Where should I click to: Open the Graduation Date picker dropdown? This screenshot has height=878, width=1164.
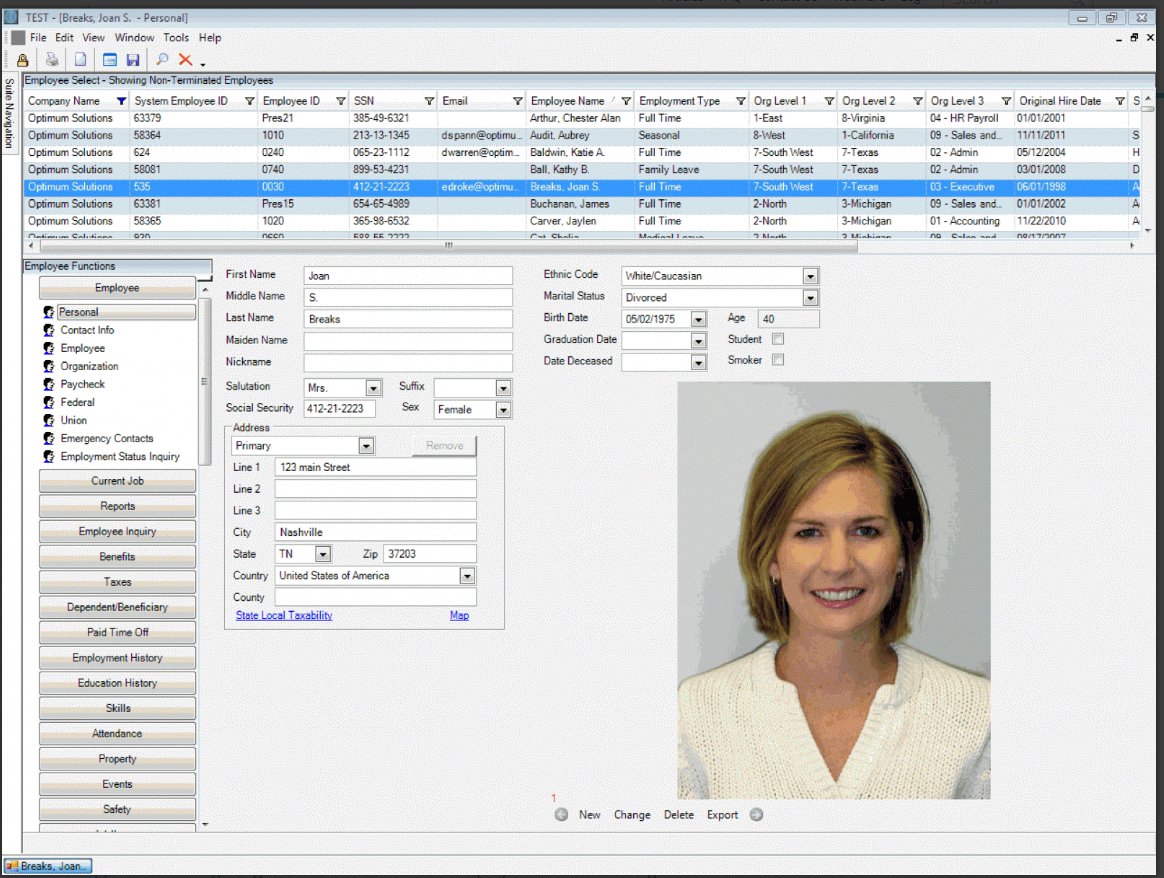tap(698, 341)
